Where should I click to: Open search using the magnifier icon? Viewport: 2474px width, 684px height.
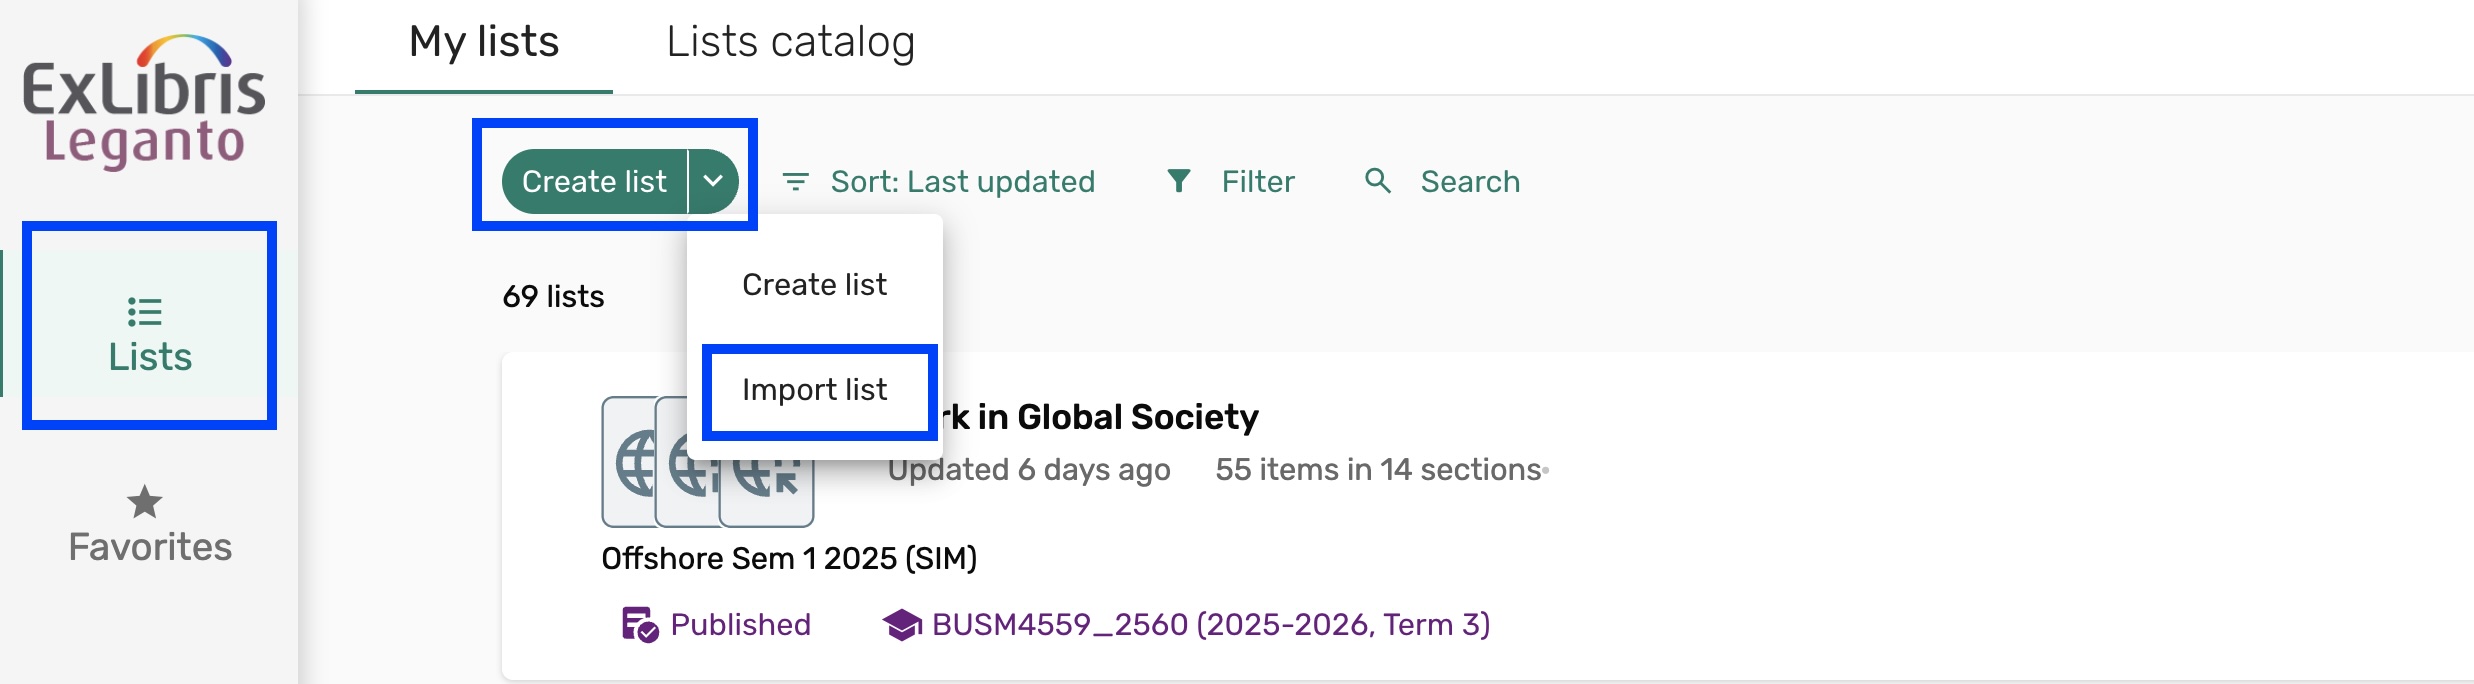(1377, 181)
